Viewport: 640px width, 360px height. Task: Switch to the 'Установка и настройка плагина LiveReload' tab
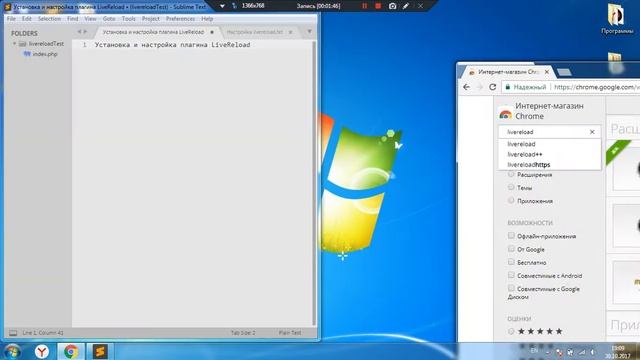point(153,32)
